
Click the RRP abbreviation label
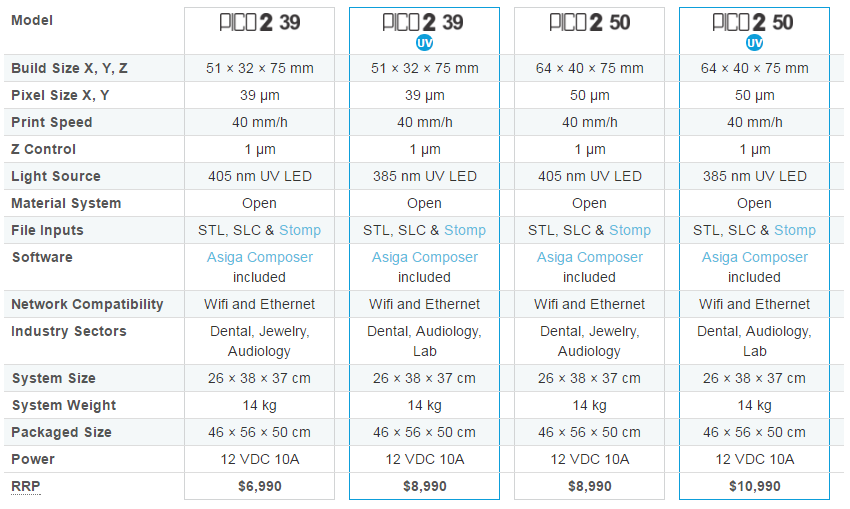[x=25, y=486]
